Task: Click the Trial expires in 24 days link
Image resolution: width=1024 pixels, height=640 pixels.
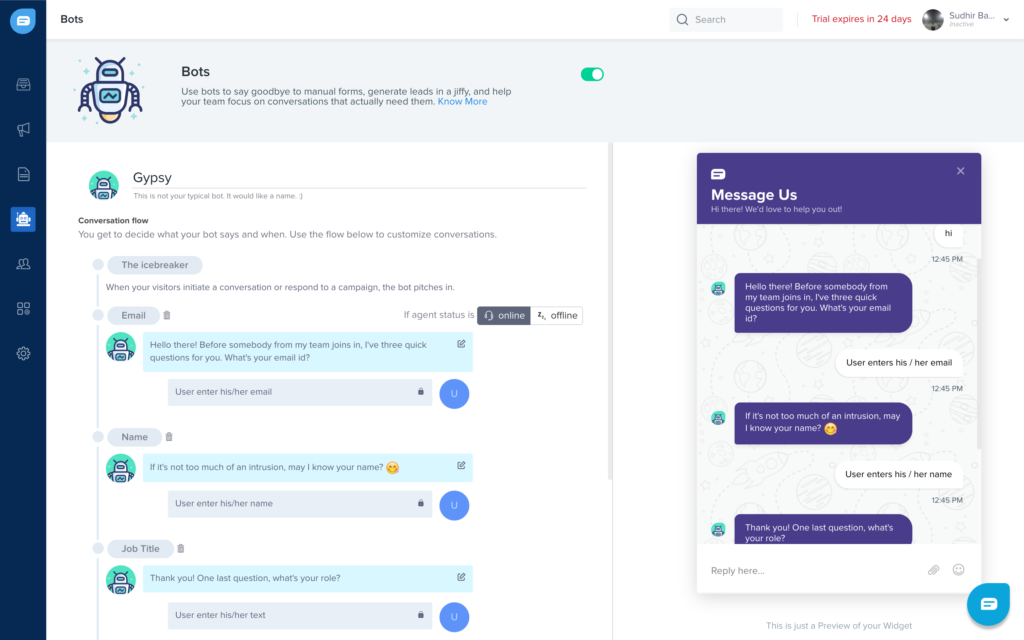Action: coord(861,18)
